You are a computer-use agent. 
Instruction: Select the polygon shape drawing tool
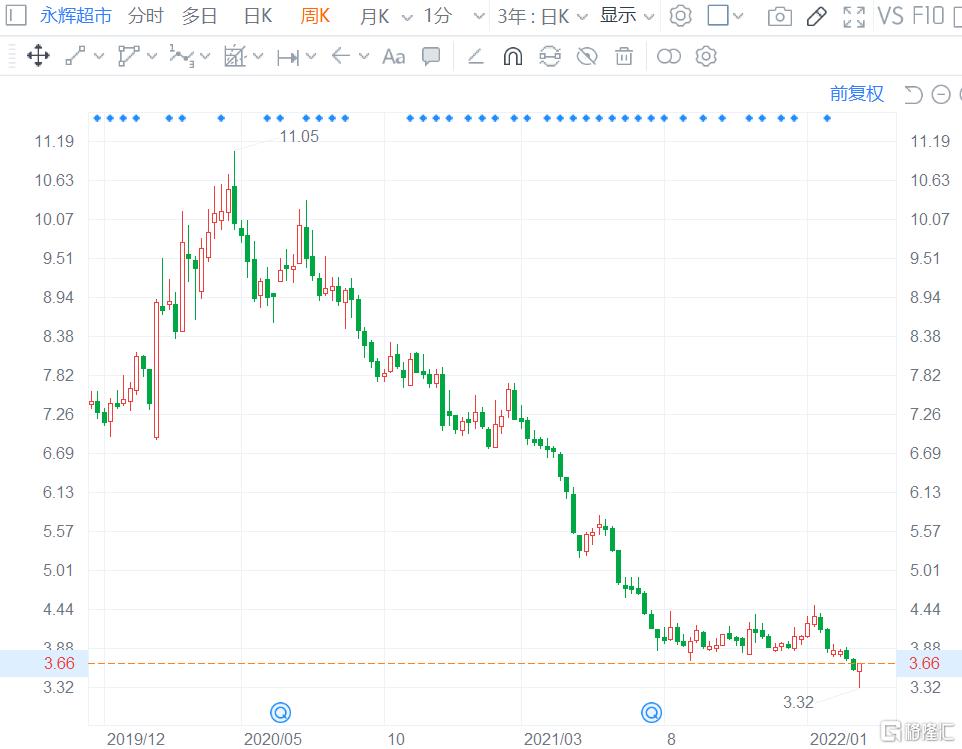click(128, 56)
